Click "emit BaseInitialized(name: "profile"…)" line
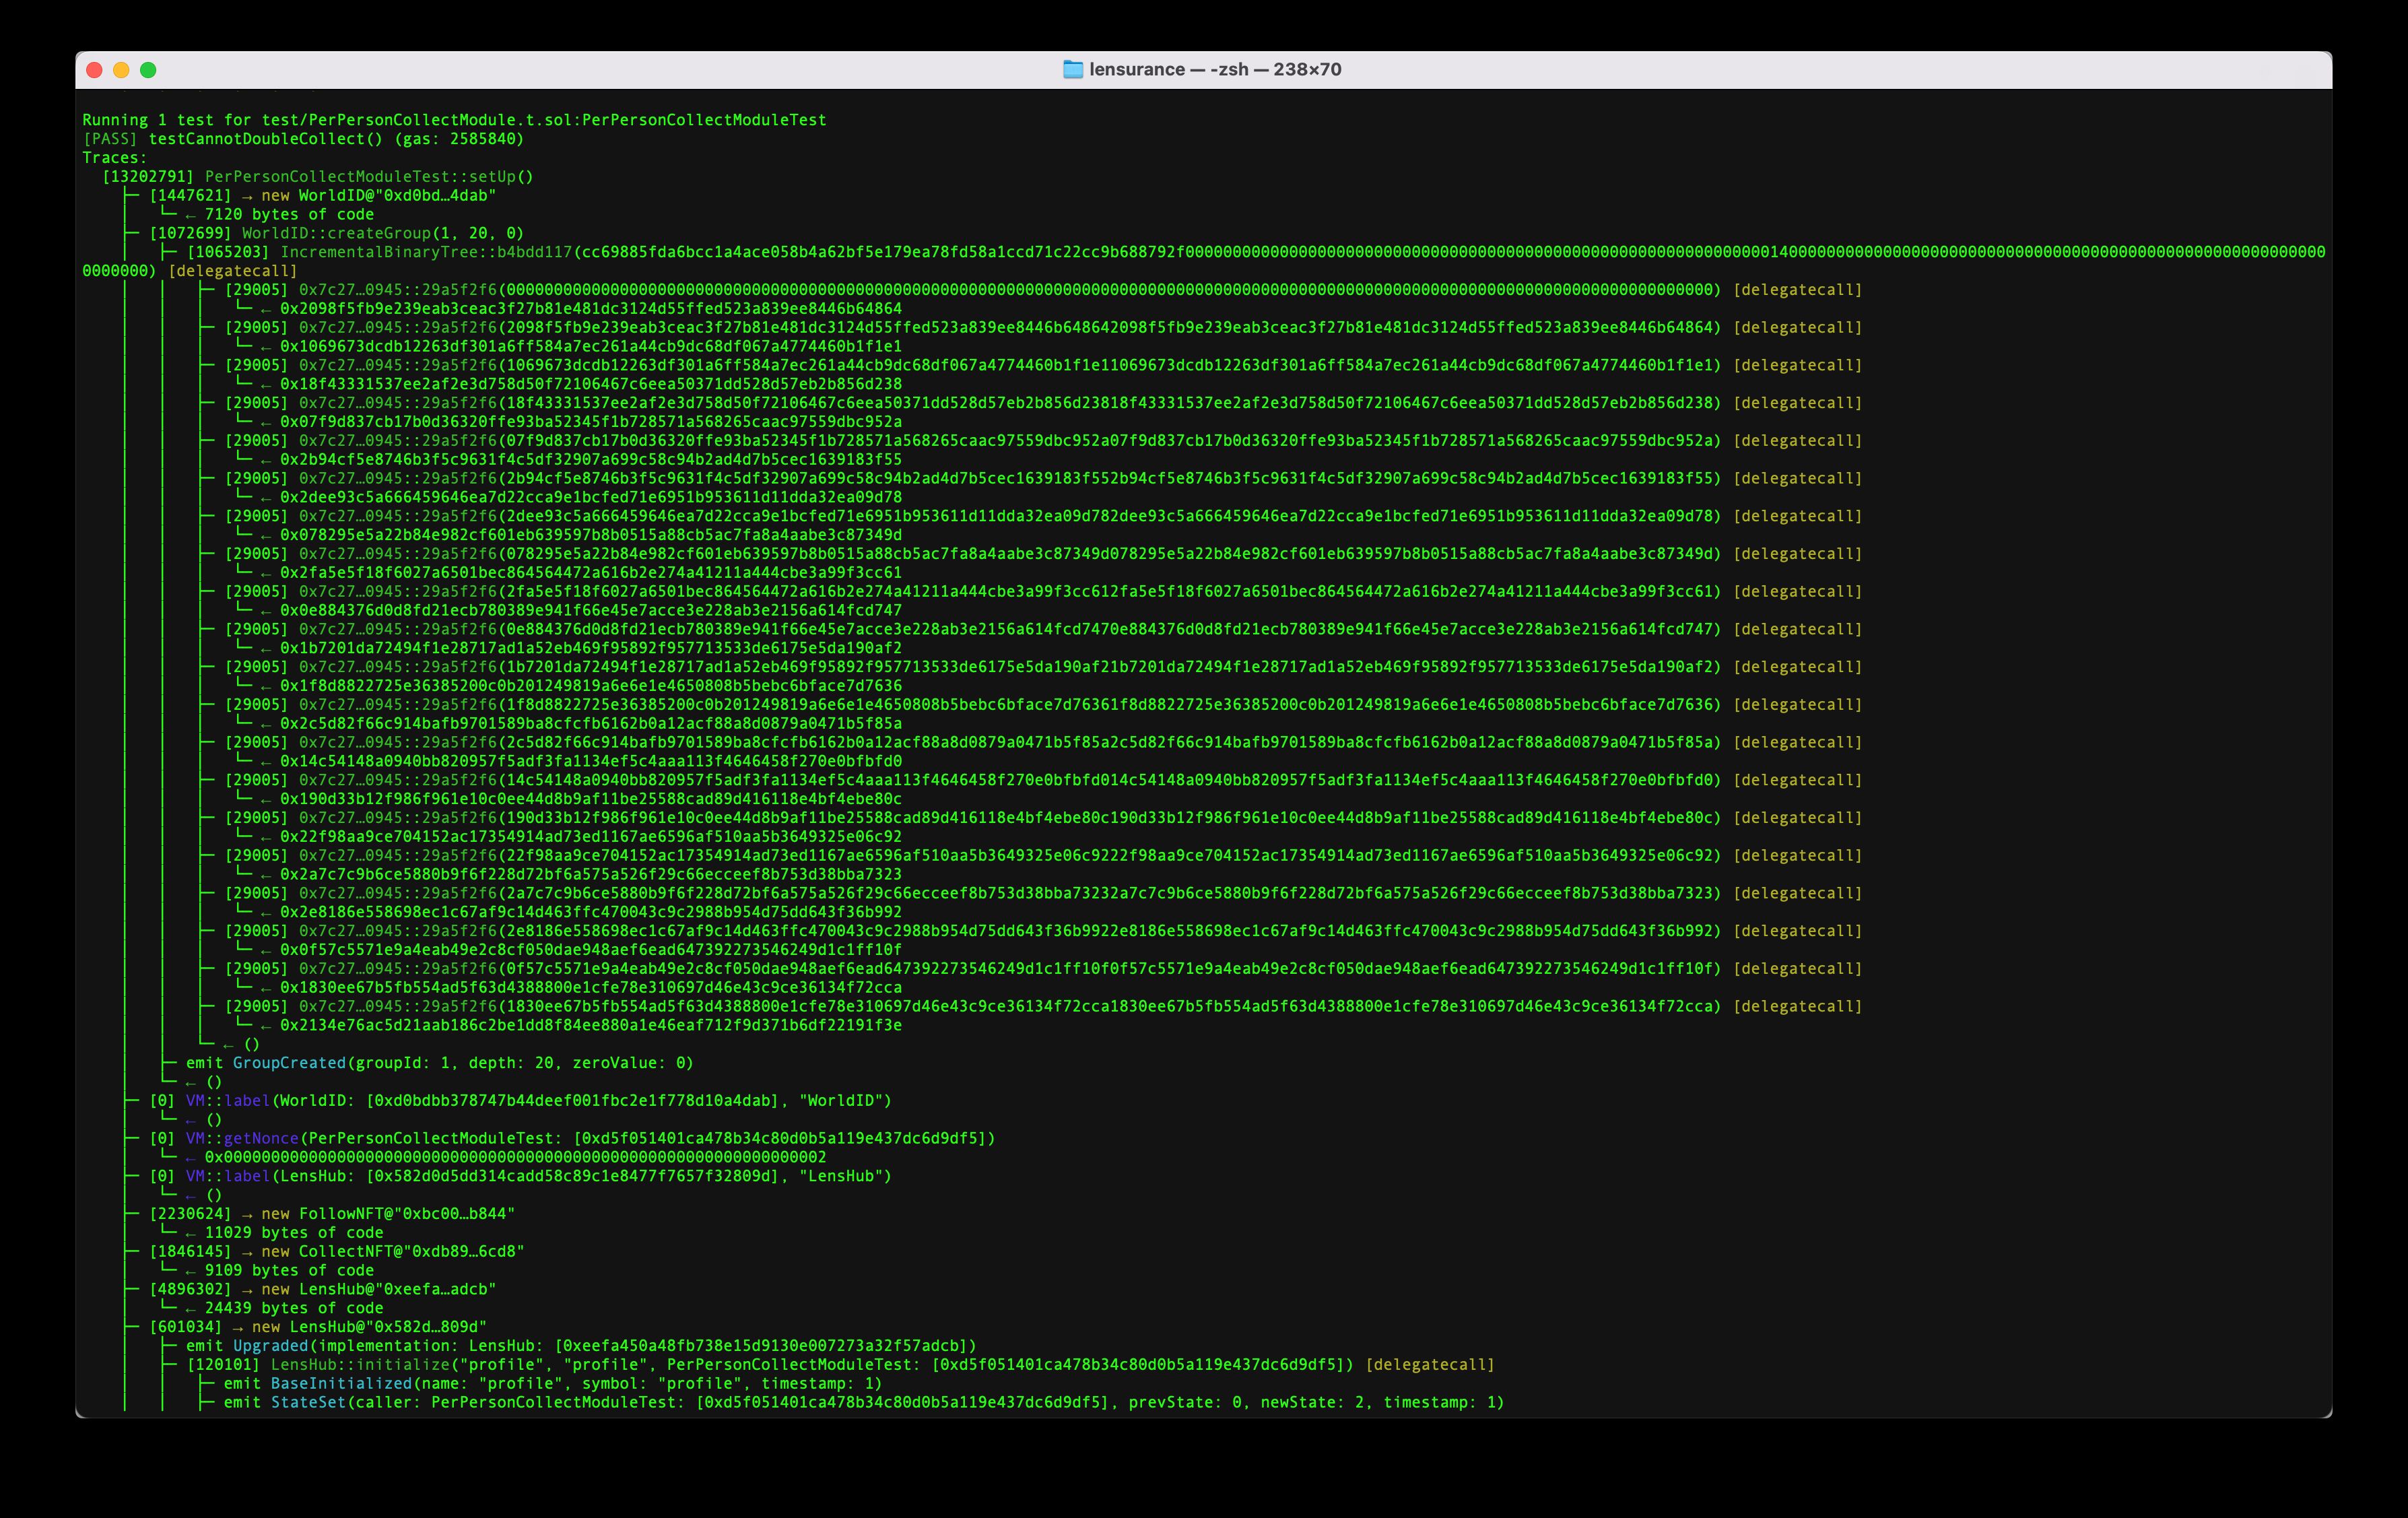 tap(553, 1384)
